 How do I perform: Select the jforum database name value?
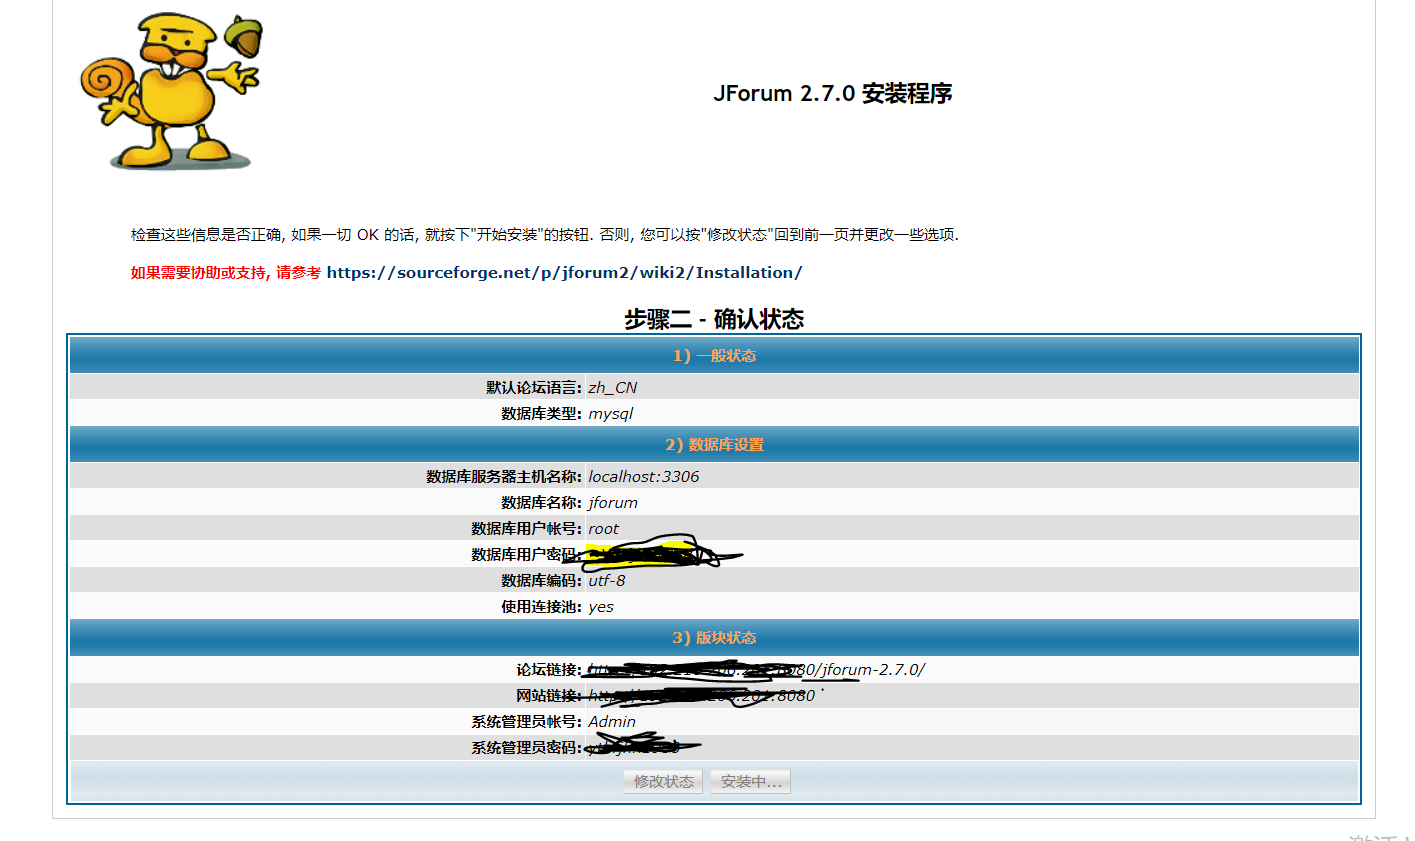pos(612,503)
